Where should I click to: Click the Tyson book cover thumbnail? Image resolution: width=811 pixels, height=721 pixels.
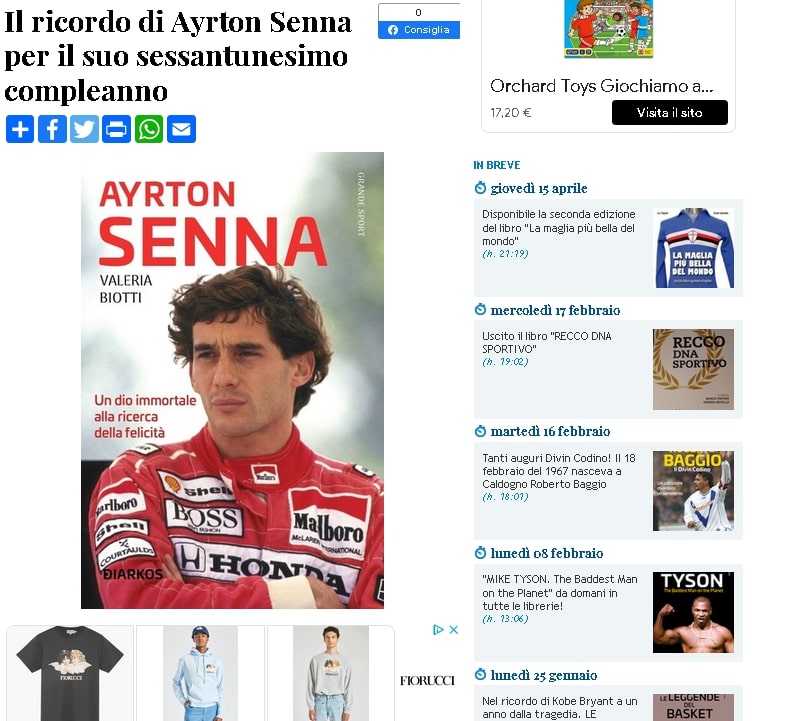(693, 612)
